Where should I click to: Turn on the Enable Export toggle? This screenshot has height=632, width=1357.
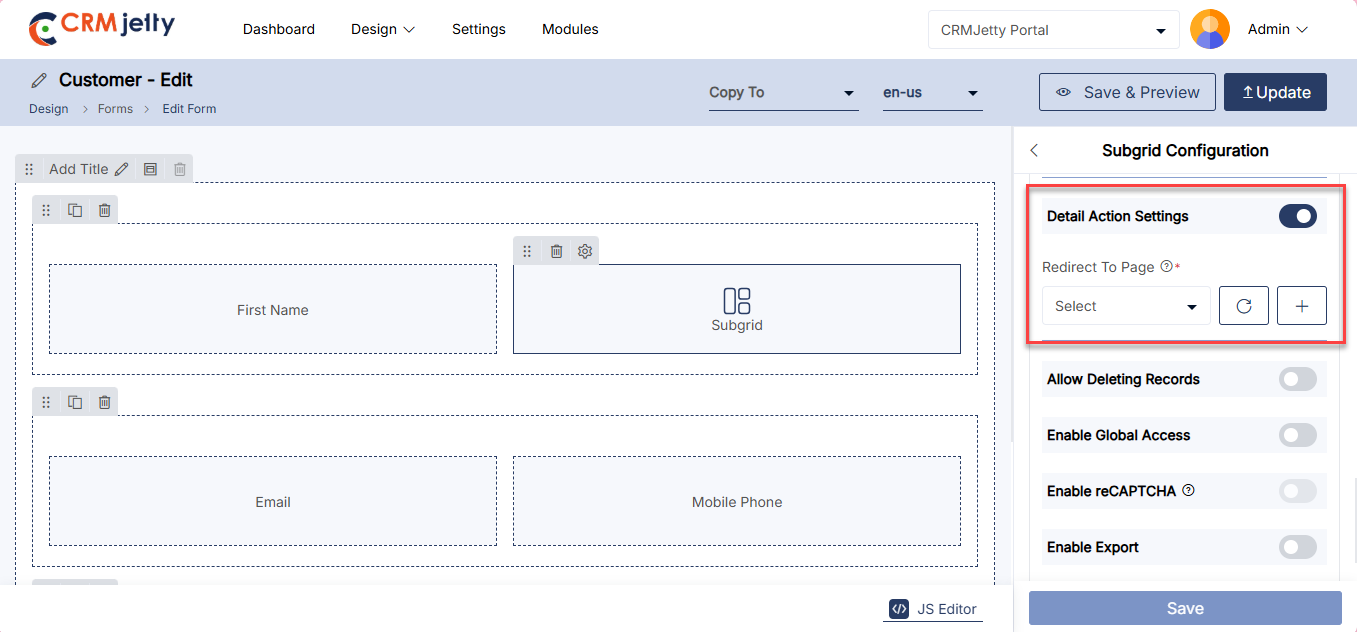[1297, 547]
